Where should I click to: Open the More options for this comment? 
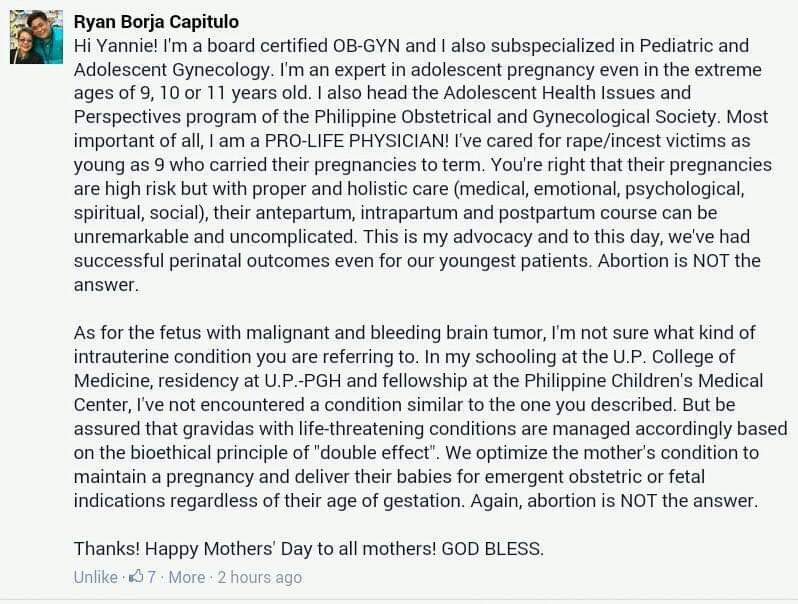click(x=187, y=577)
